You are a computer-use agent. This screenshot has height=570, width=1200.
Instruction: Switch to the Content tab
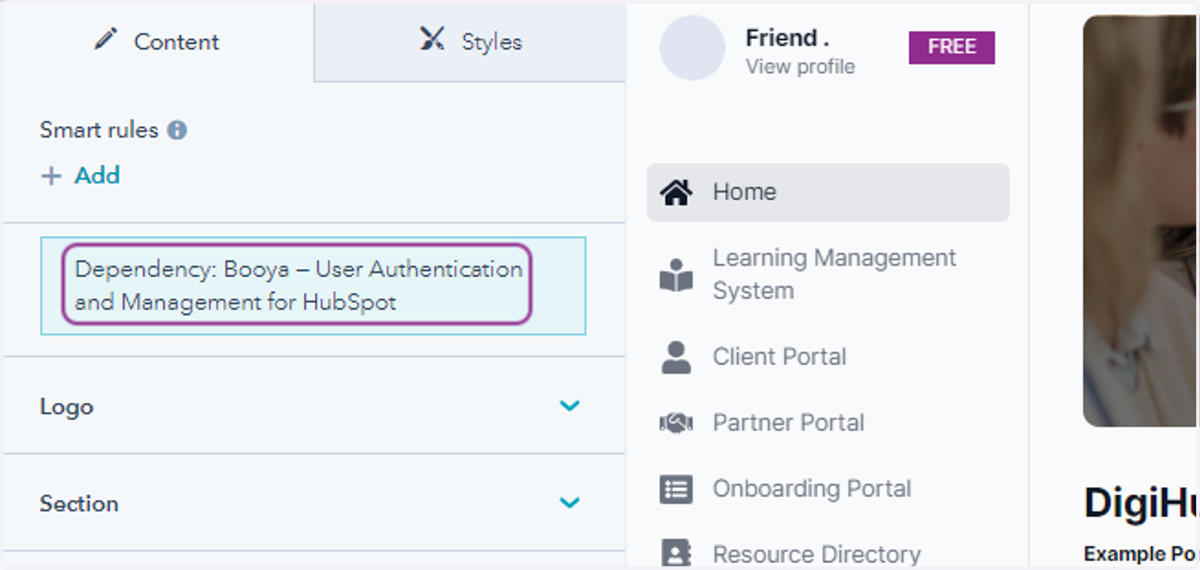158,42
